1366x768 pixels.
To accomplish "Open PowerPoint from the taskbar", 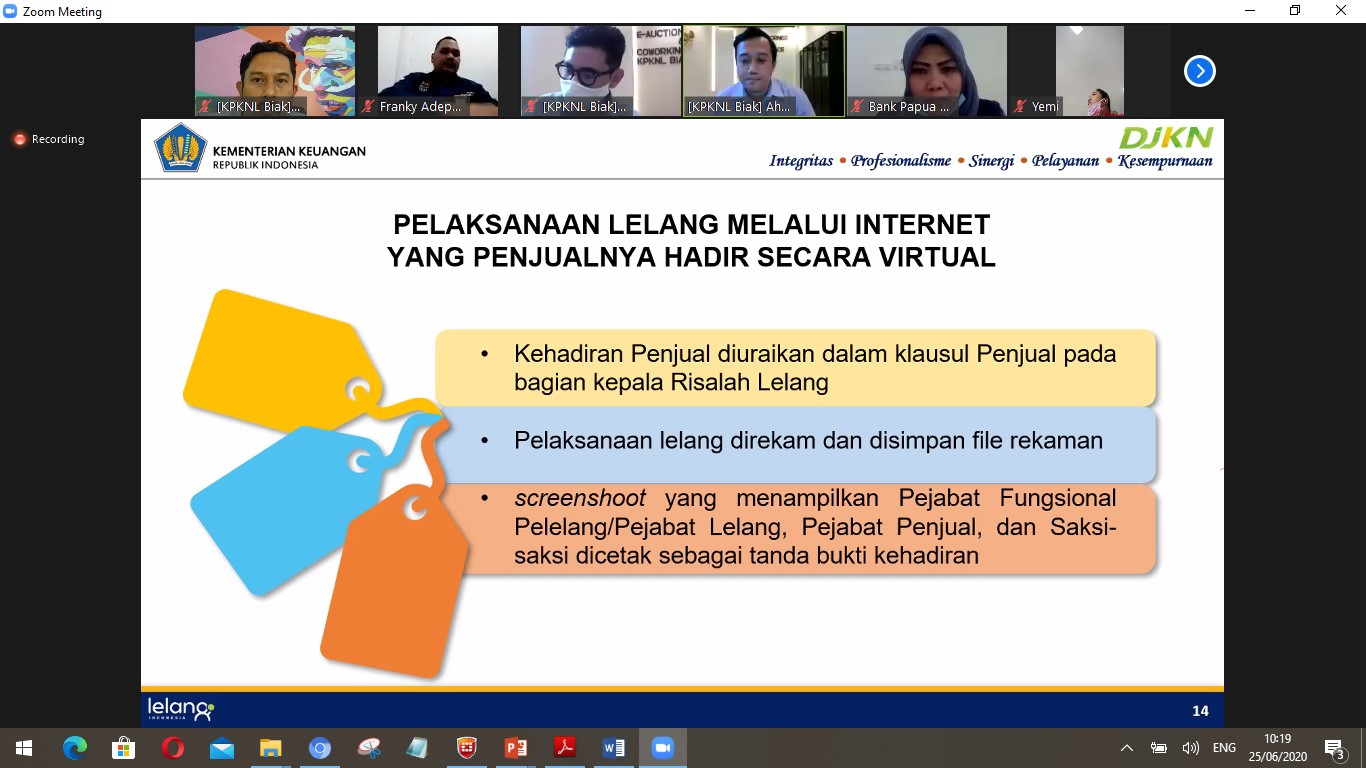I will 515,748.
